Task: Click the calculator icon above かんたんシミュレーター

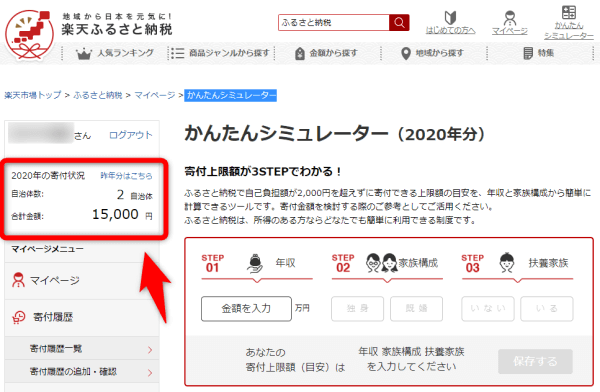Action: [x=569, y=12]
